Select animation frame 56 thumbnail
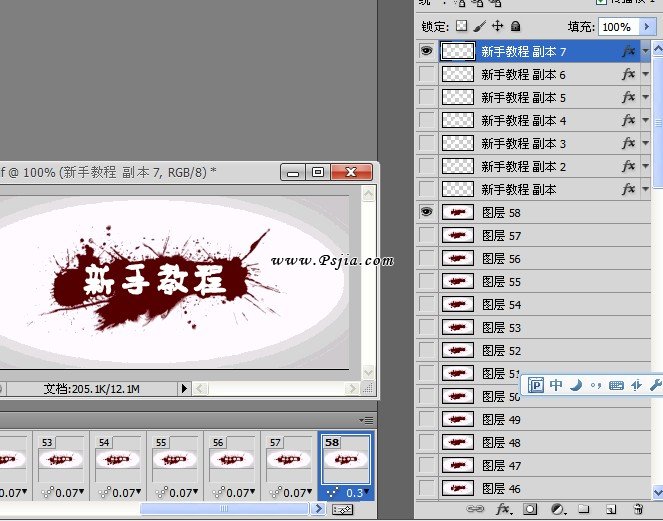The image size is (663, 521). (x=232, y=459)
